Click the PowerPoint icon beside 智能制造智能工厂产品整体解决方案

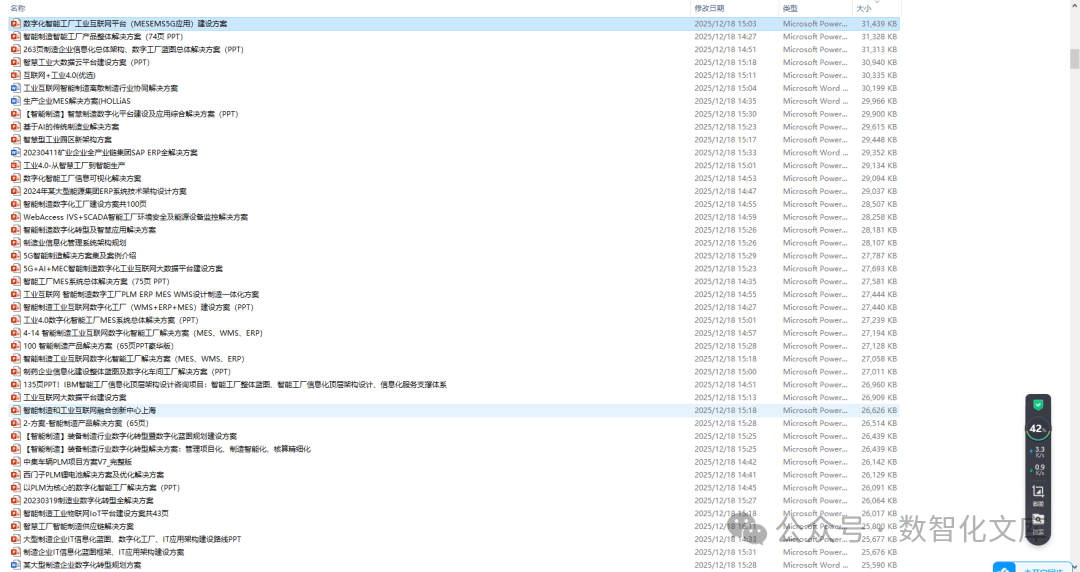tap(16, 37)
